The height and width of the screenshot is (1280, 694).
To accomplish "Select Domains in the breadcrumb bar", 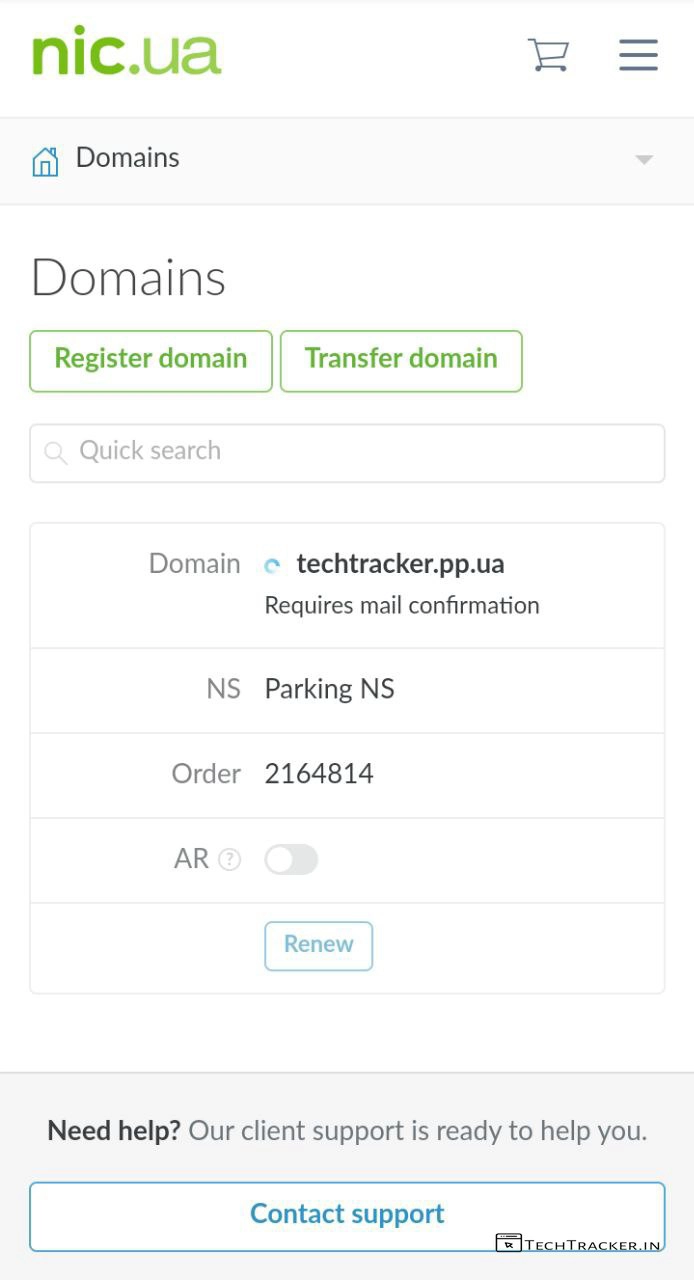I will [x=128, y=158].
